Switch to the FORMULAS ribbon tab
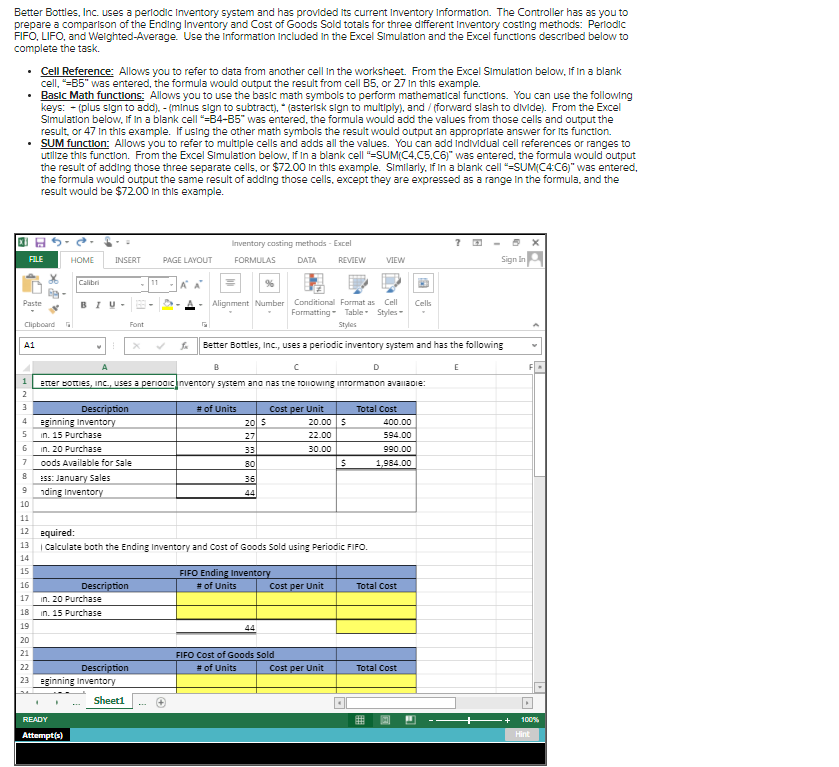 tap(255, 260)
